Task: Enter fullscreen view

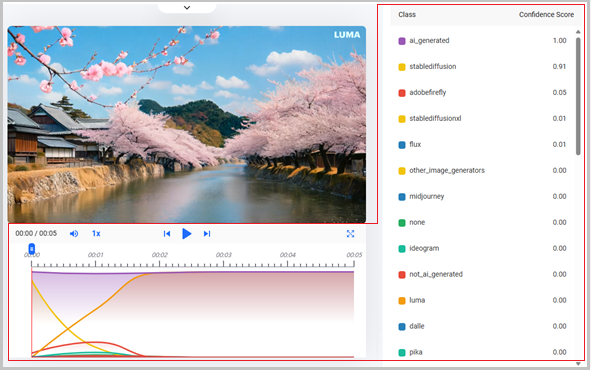Action: pos(350,234)
